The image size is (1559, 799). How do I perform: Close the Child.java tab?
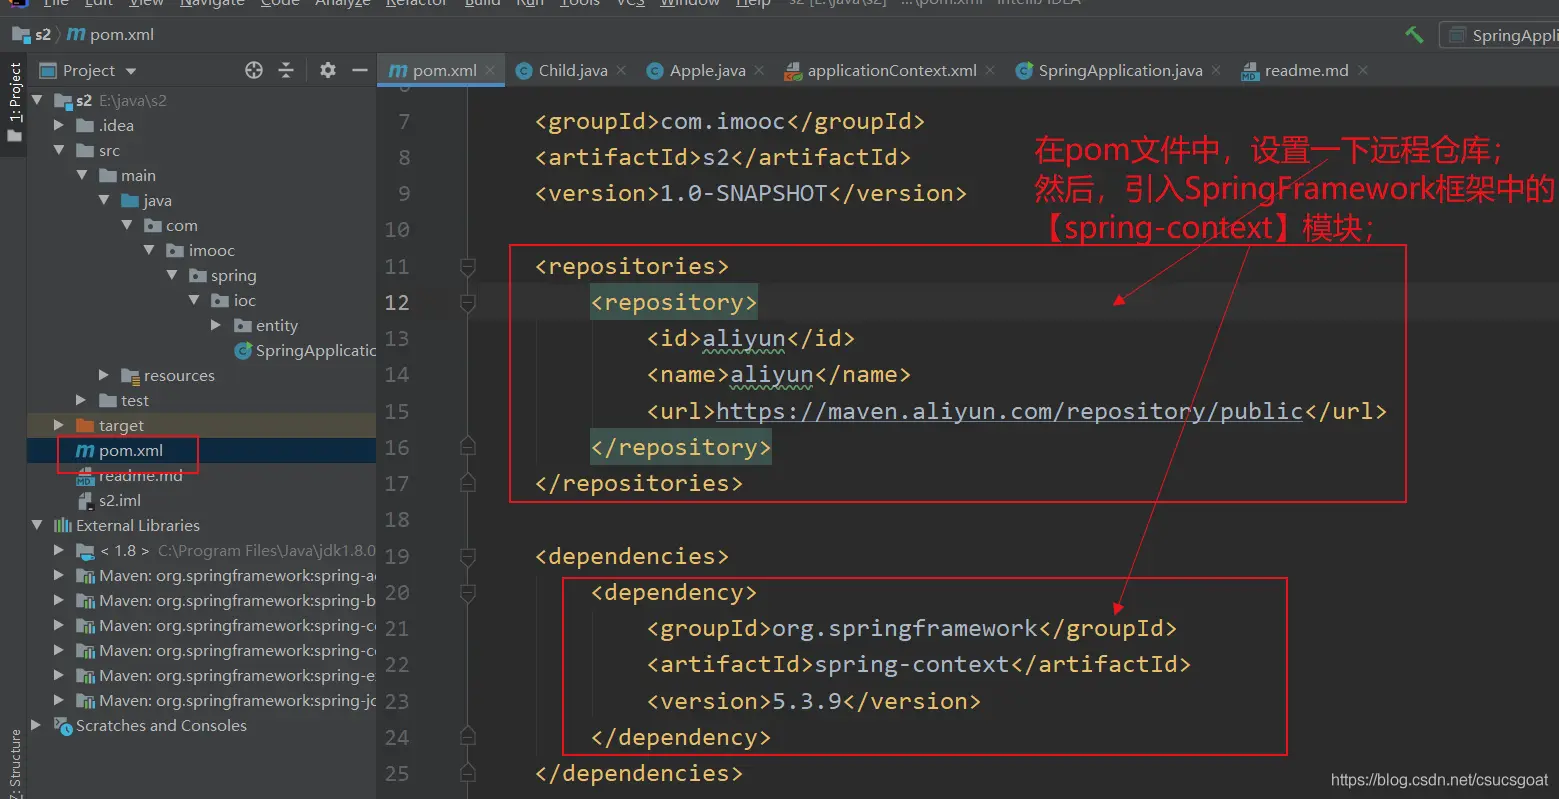point(621,70)
